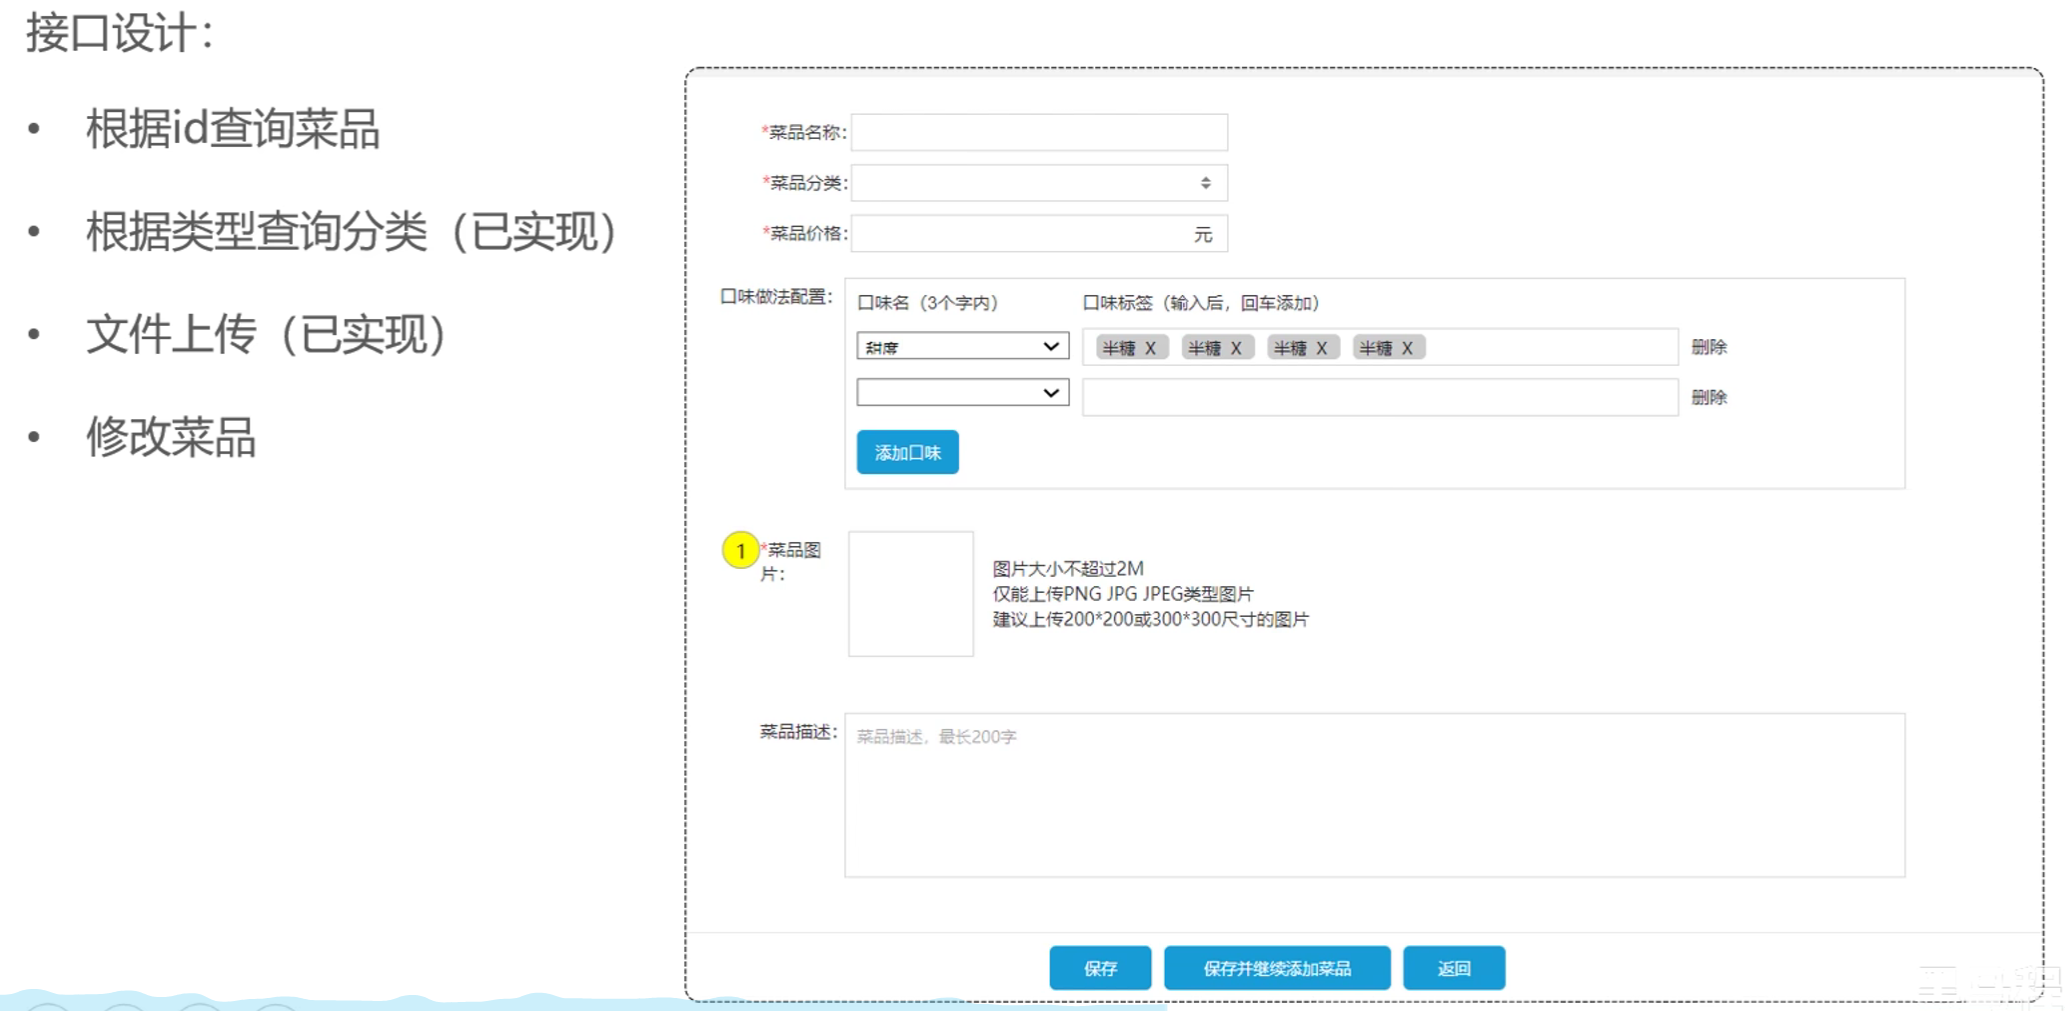This screenshot has width=2065, height=1011.
Task: Remove the fourth 半糖 tag via its X
Action: point(1407,348)
